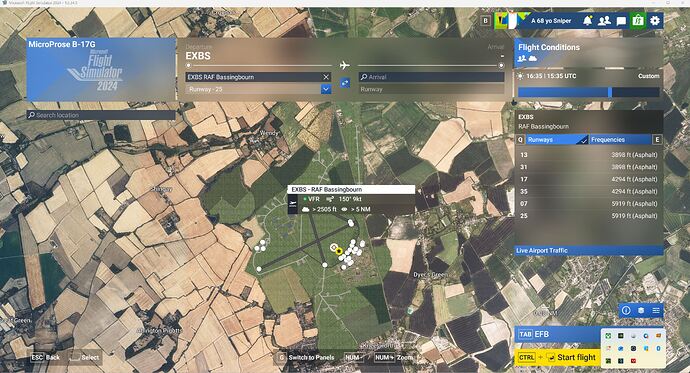Open the map layers filter icon

tap(641, 311)
